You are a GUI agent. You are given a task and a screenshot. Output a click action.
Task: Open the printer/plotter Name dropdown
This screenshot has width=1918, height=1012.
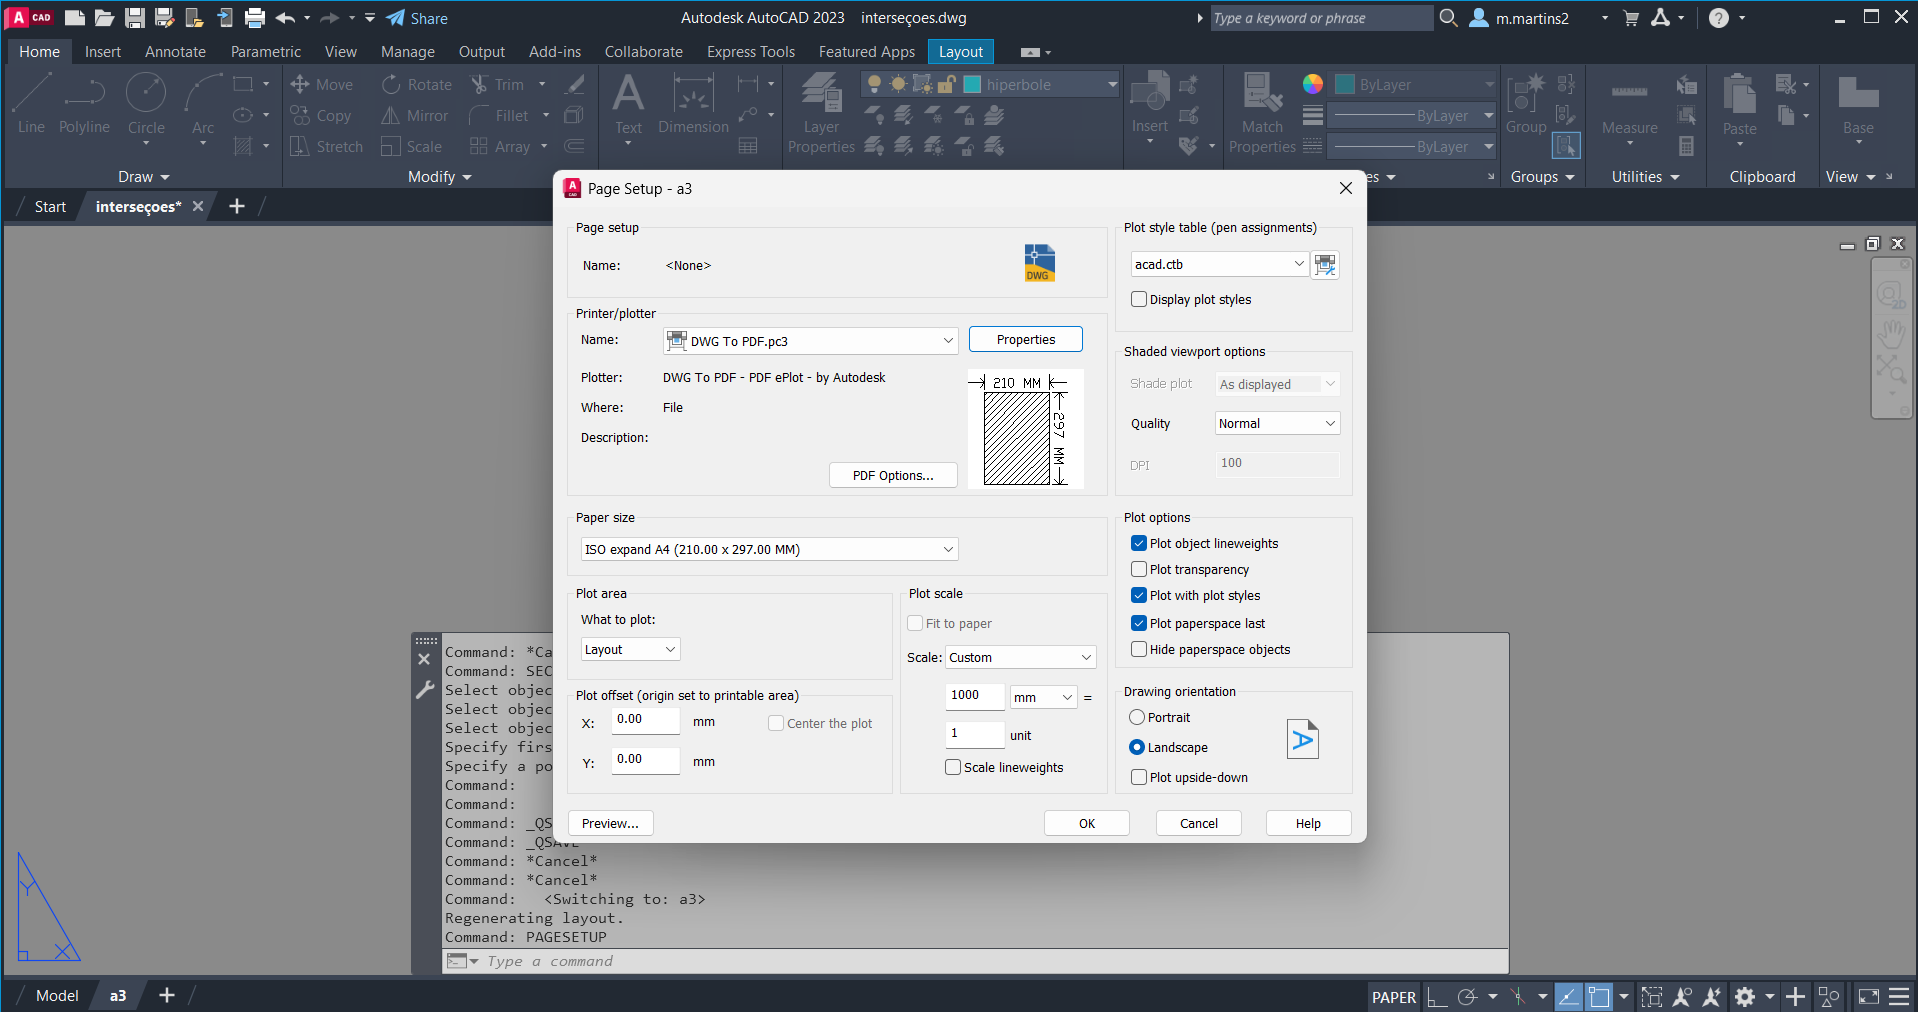pyautogui.click(x=811, y=341)
